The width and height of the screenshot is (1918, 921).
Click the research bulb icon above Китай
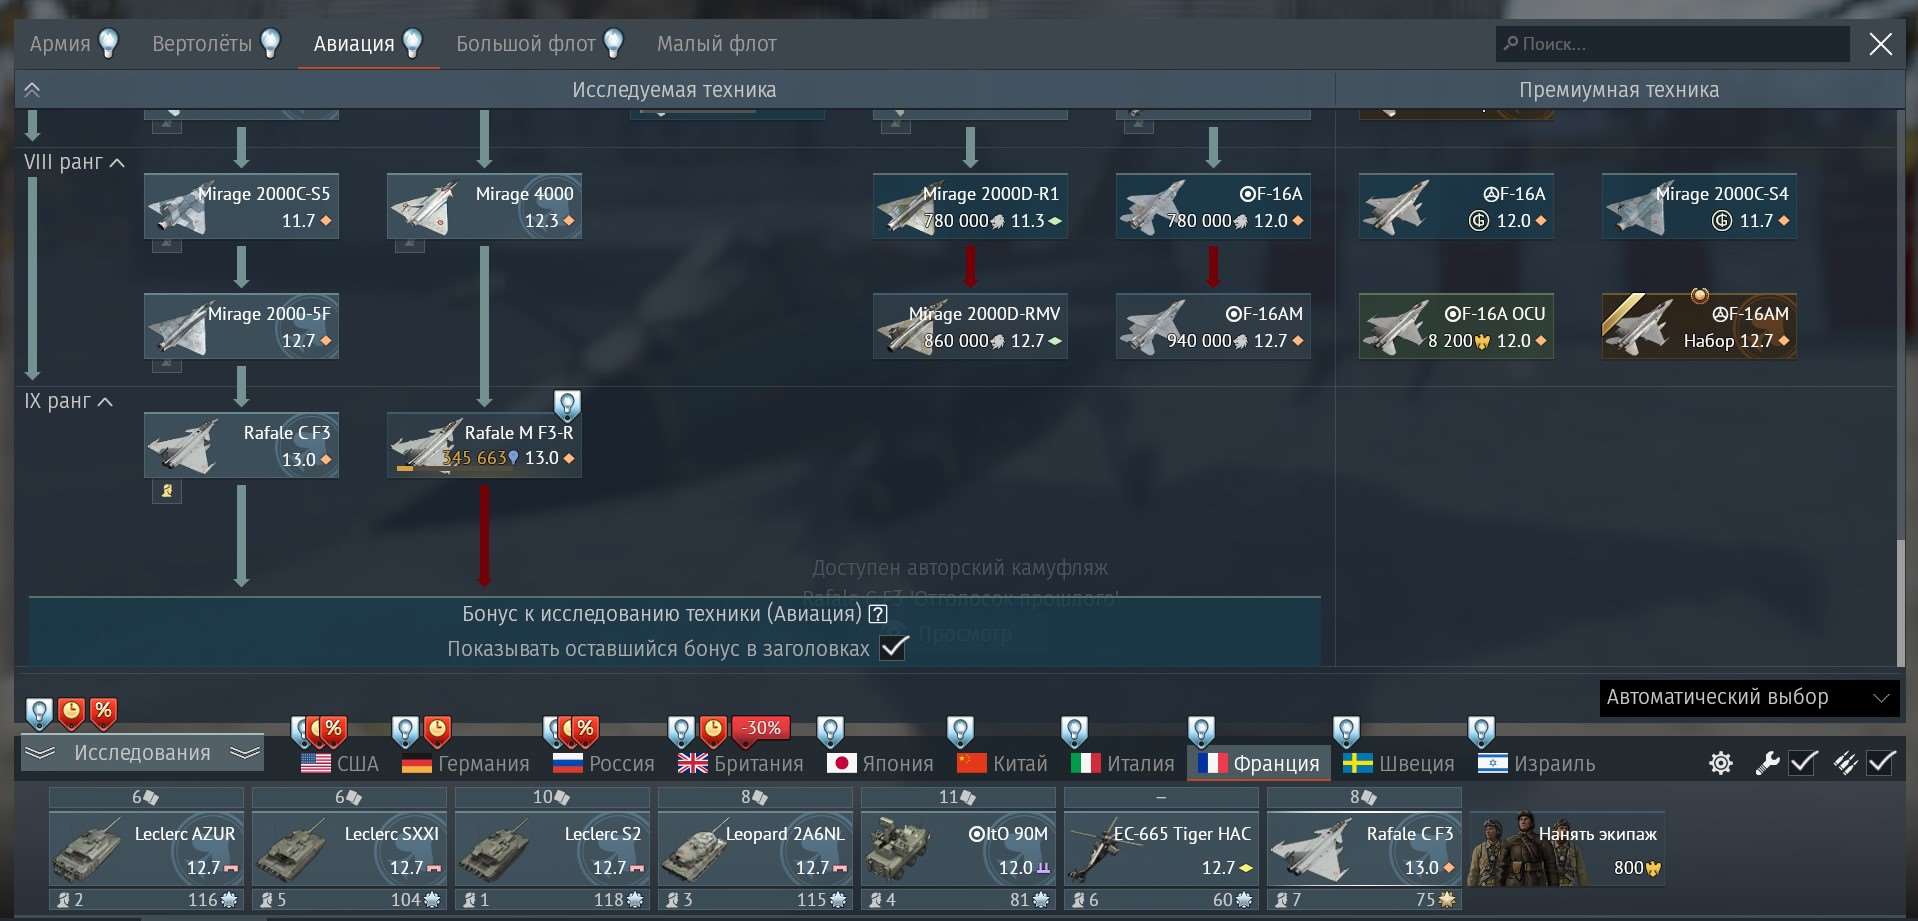960,731
